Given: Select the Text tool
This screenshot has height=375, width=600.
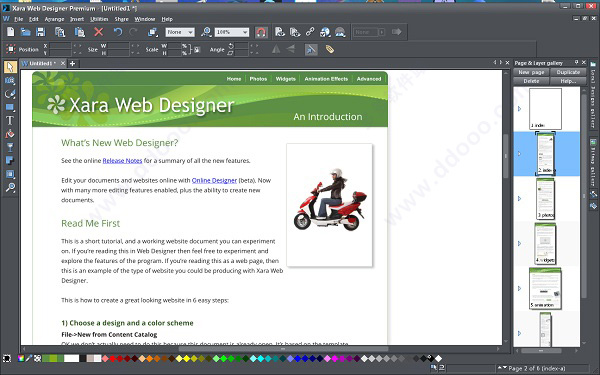Looking at the screenshot, I should (x=10, y=121).
